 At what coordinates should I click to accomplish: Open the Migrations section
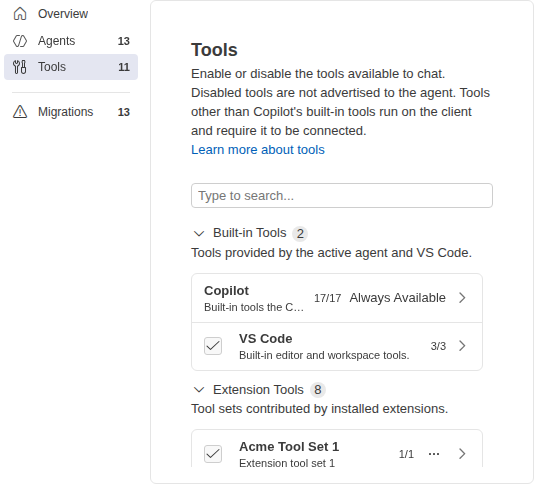click(x=71, y=112)
